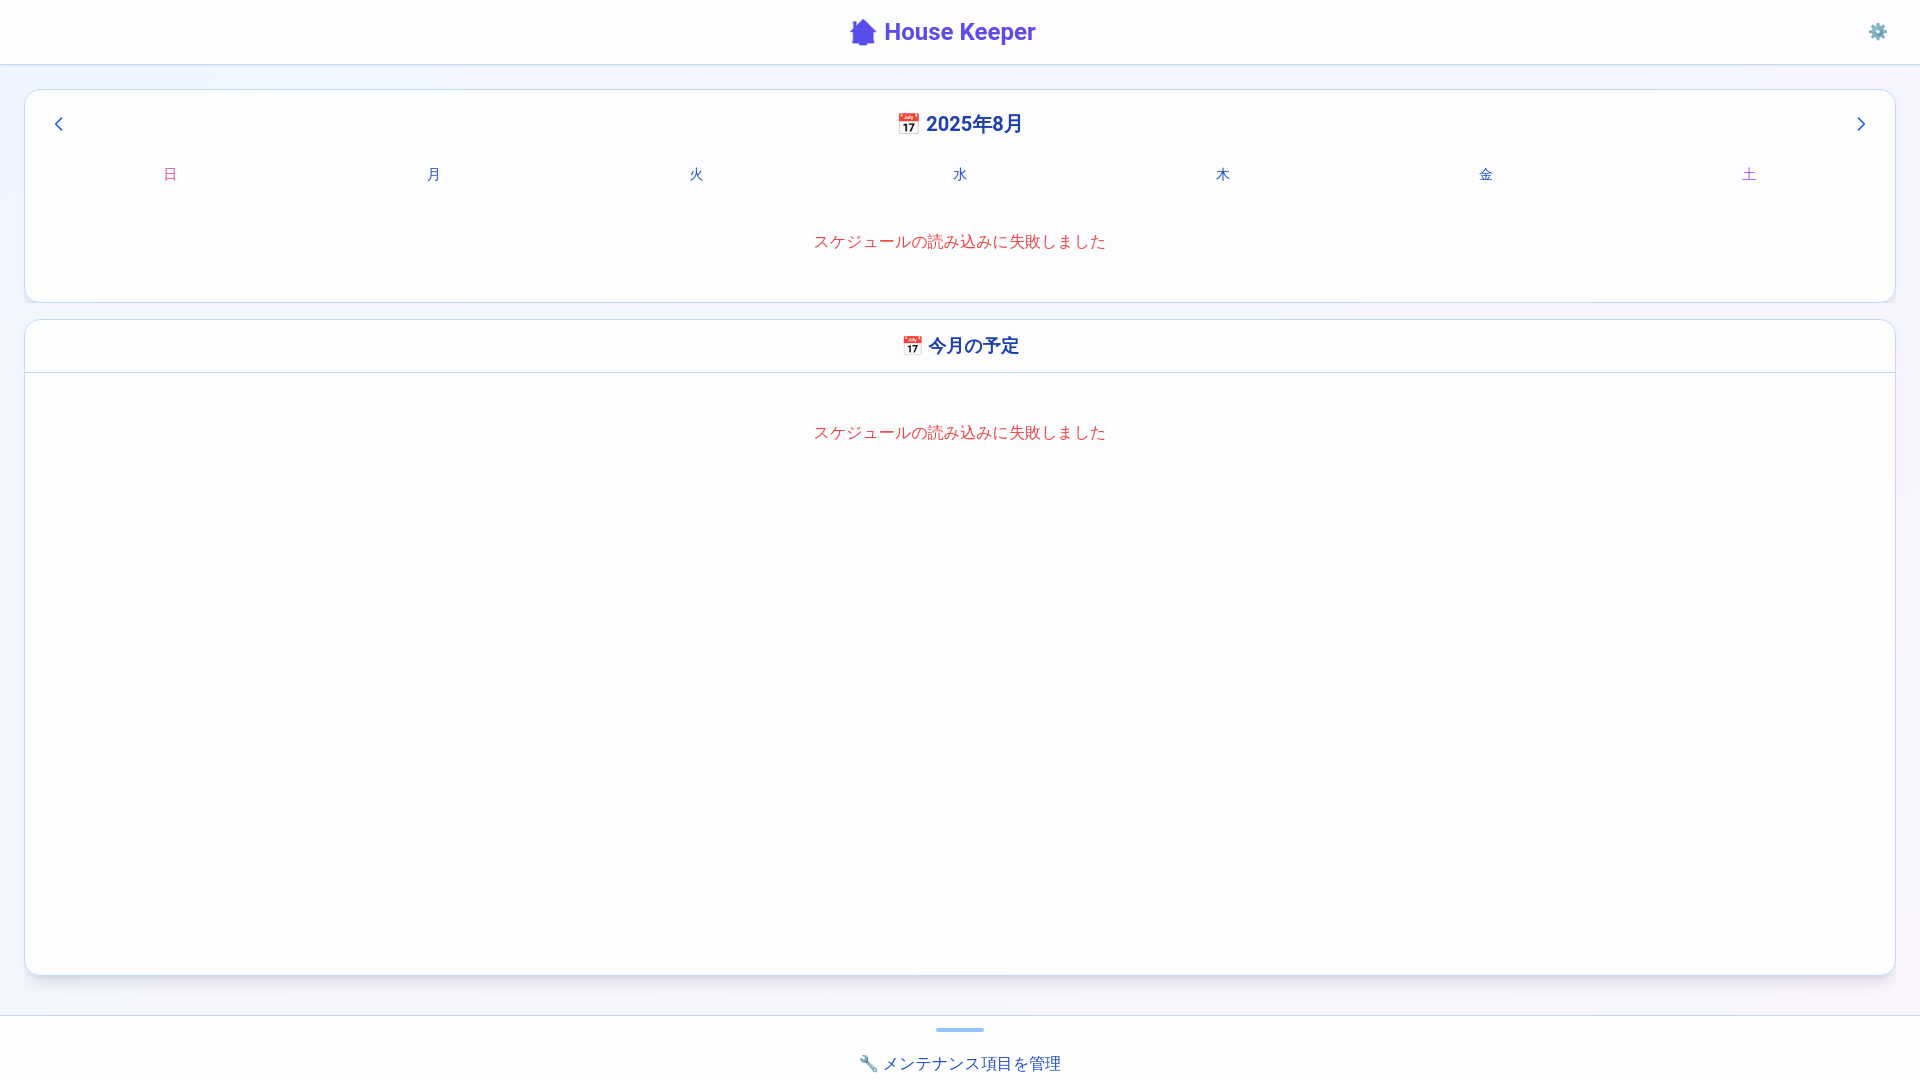Image resolution: width=1920 pixels, height=1080 pixels.
Task: Click the 月 weekday header
Action: 433,175
